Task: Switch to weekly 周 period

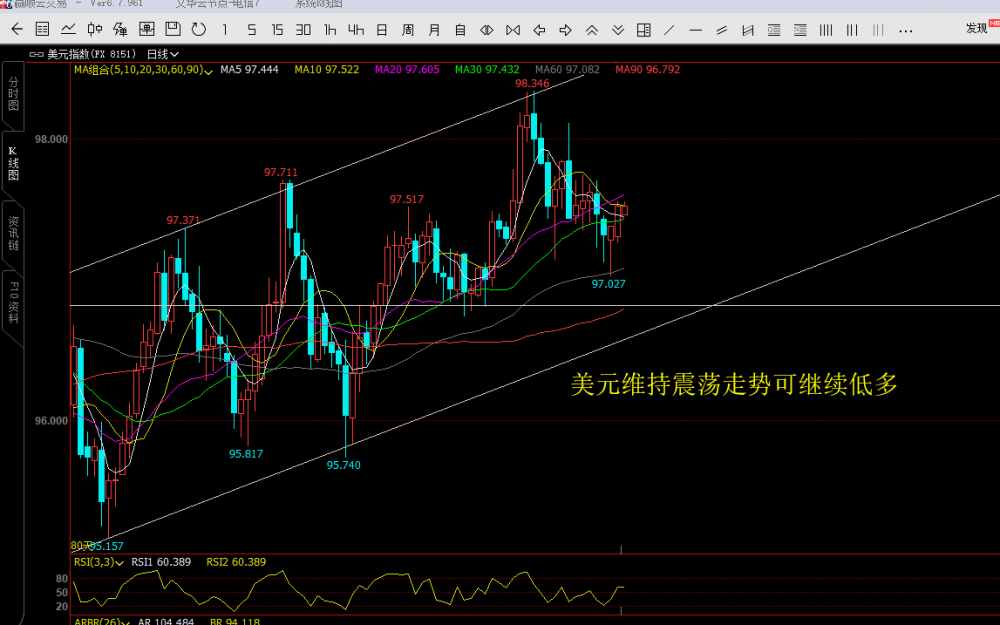Action: [x=408, y=29]
